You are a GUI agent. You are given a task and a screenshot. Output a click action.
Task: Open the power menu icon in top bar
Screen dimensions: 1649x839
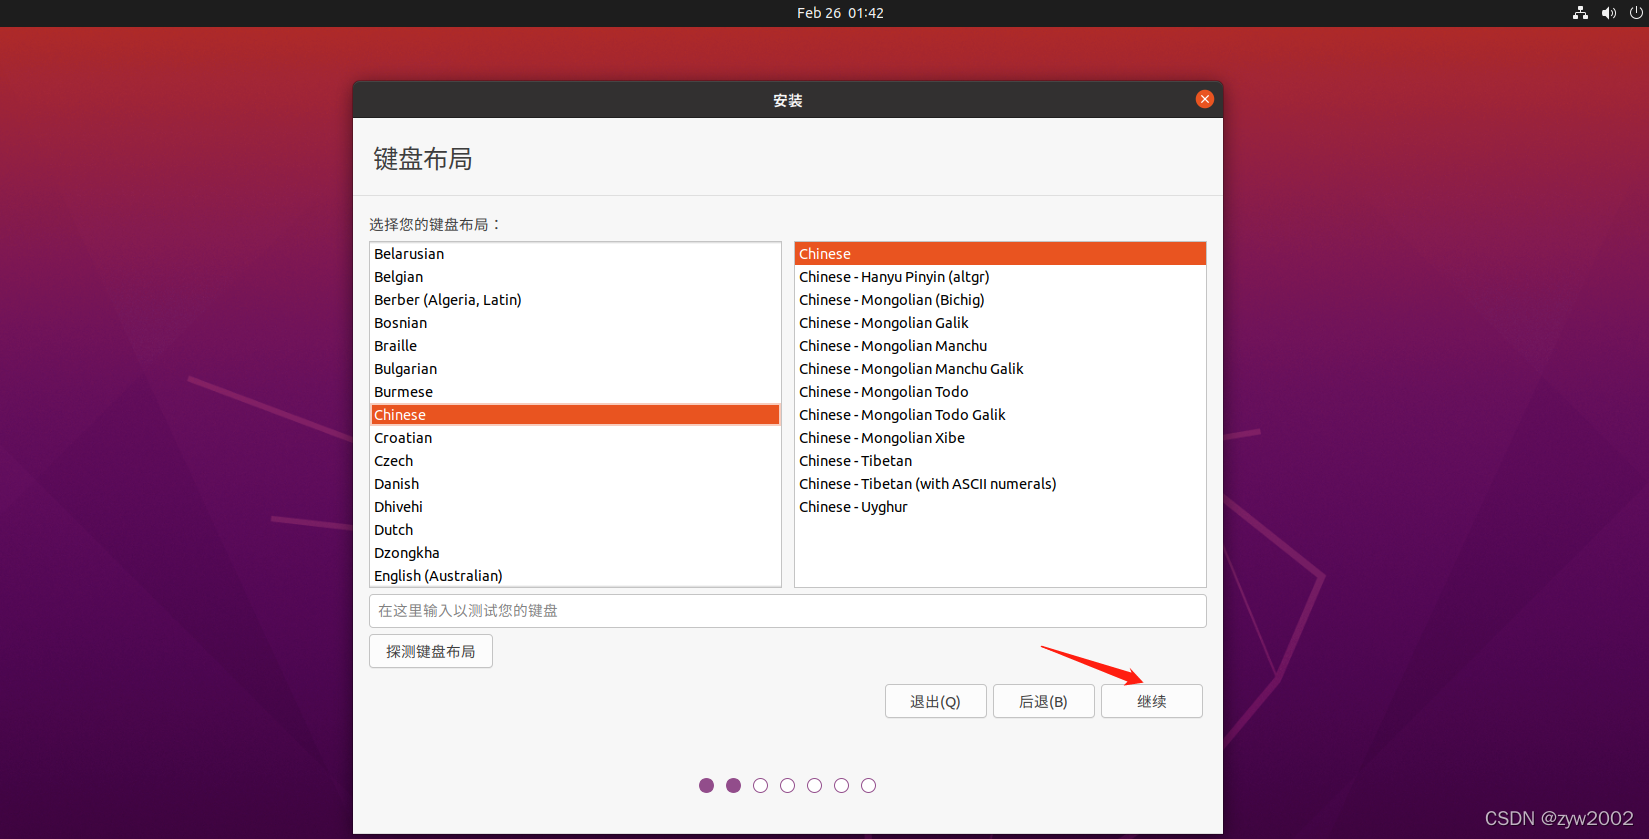[1636, 13]
